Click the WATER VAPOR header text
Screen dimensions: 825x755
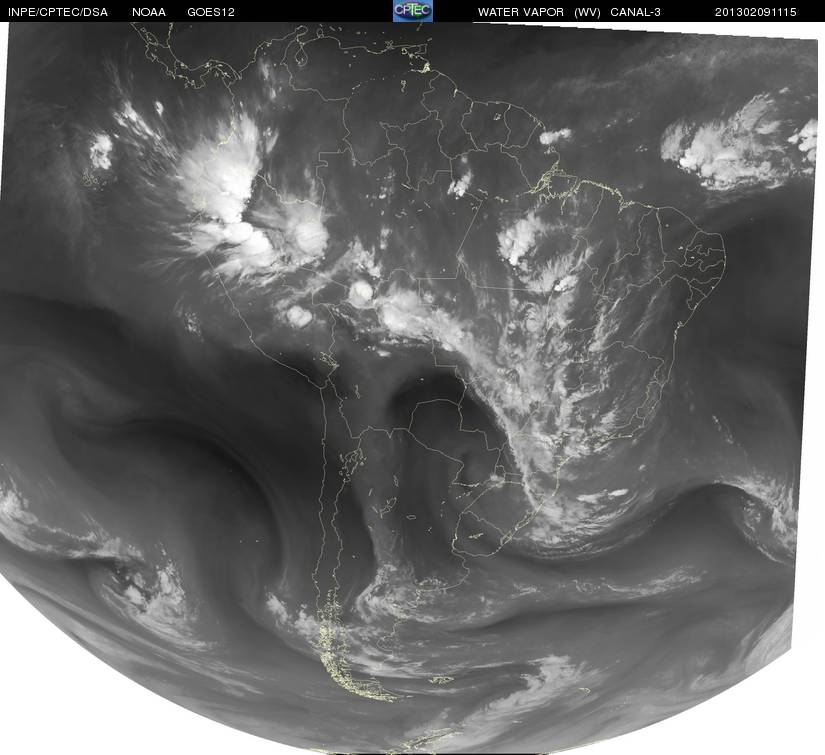point(521,12)
